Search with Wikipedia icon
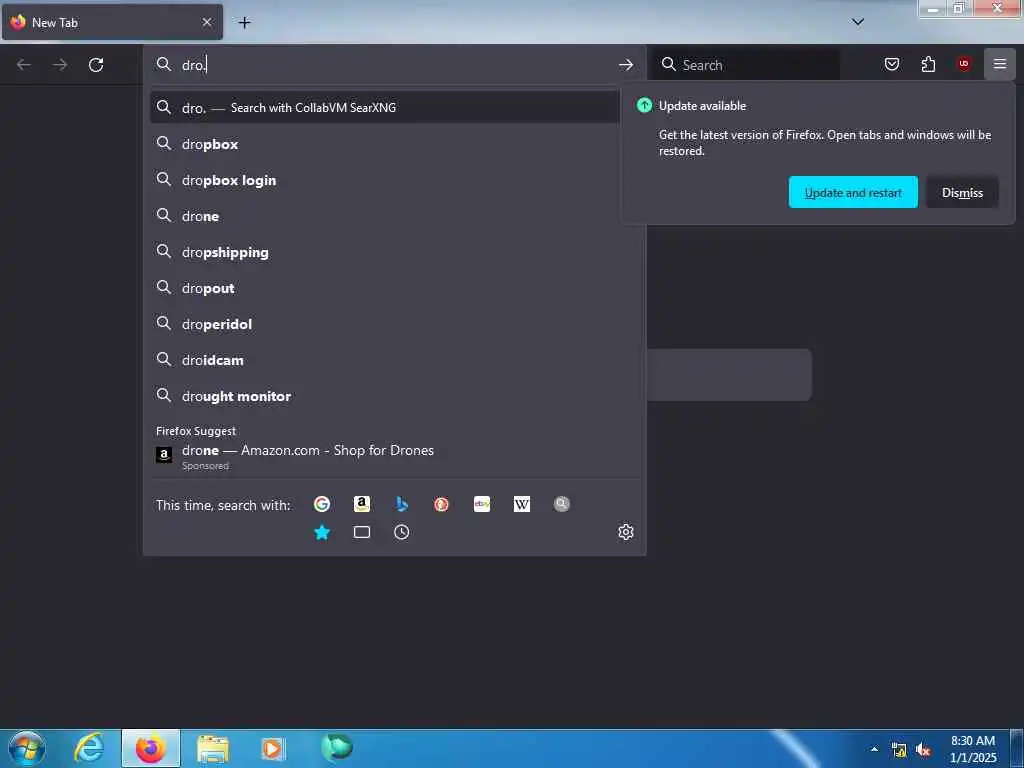Image resolution: width=1024 pixels, height=768 pixels. tap(522, 504)
